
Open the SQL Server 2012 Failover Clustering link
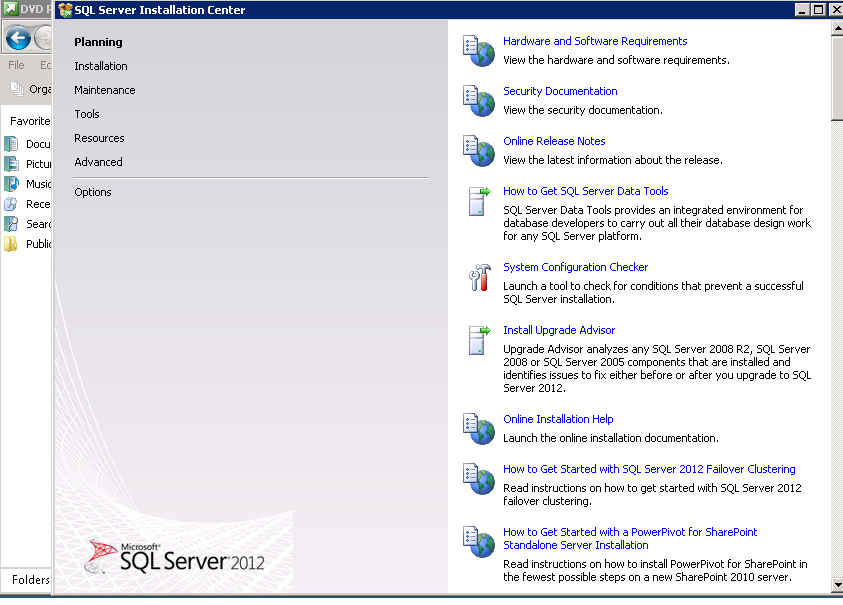pyautogui.click(x=649, y=469)
